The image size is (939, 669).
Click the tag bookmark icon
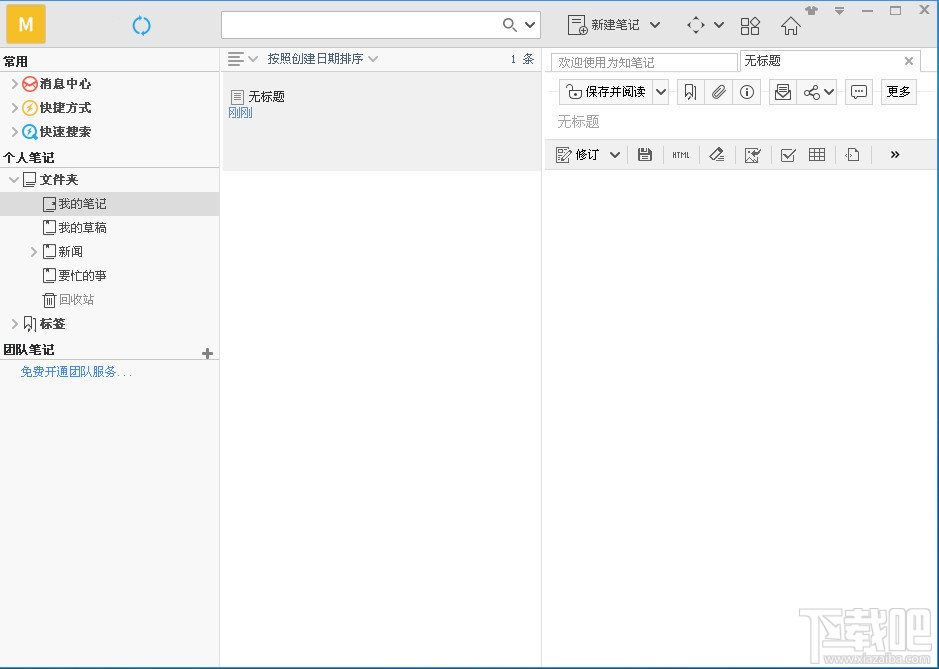tap(690, 92)
